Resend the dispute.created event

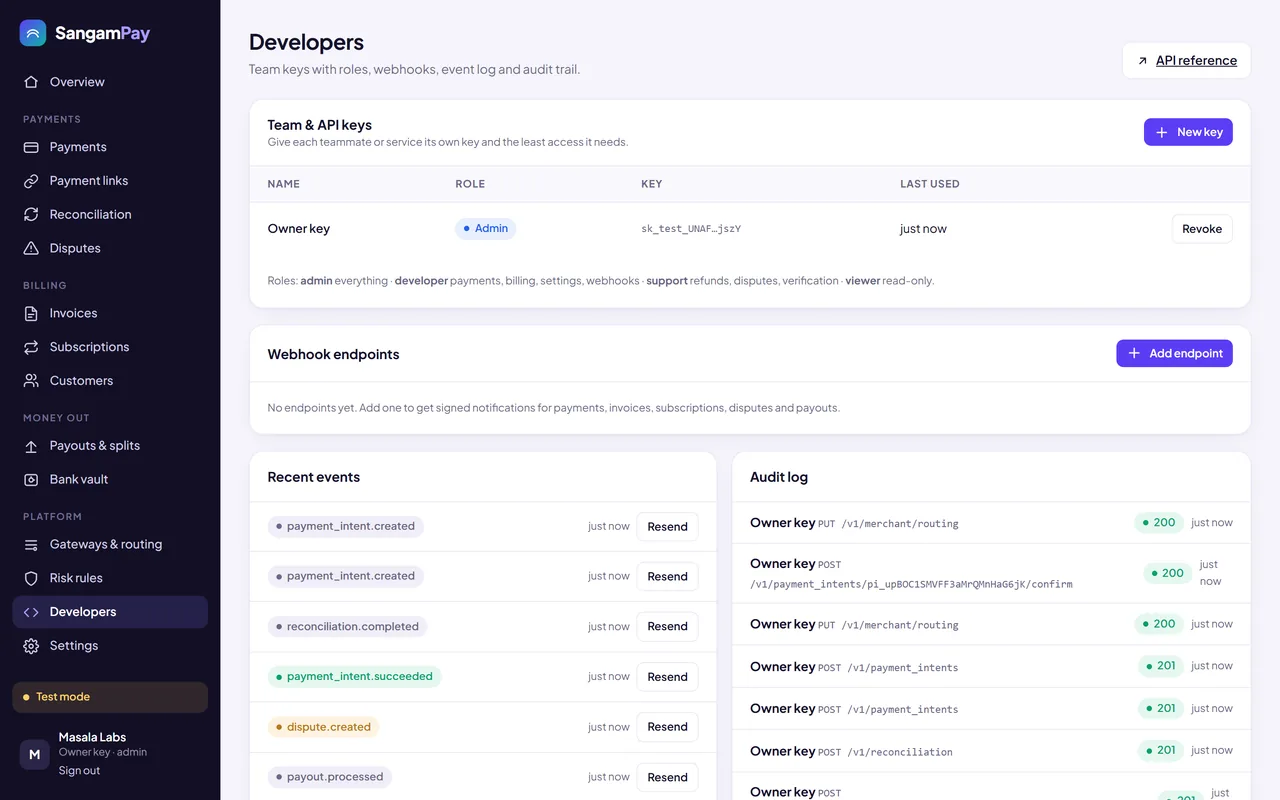pos(667,727)
